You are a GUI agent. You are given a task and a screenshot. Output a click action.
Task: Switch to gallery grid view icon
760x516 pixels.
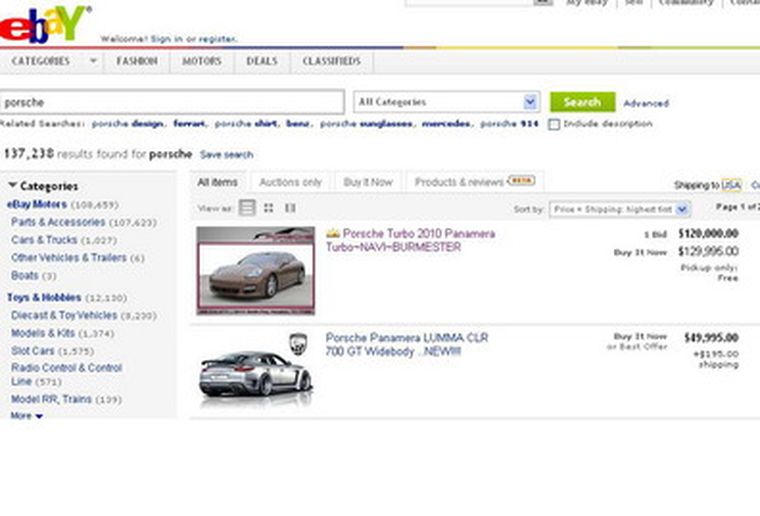point(269,208)
